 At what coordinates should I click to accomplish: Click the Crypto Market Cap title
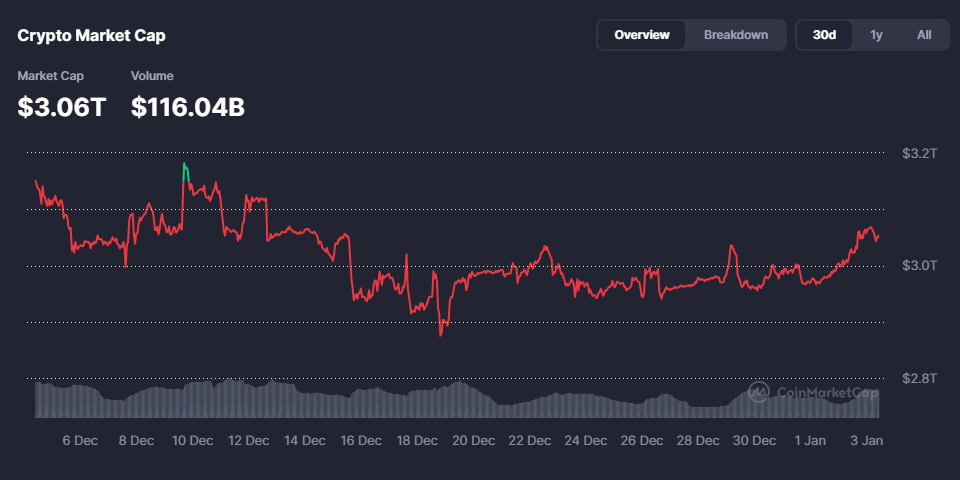pos(92,35)
